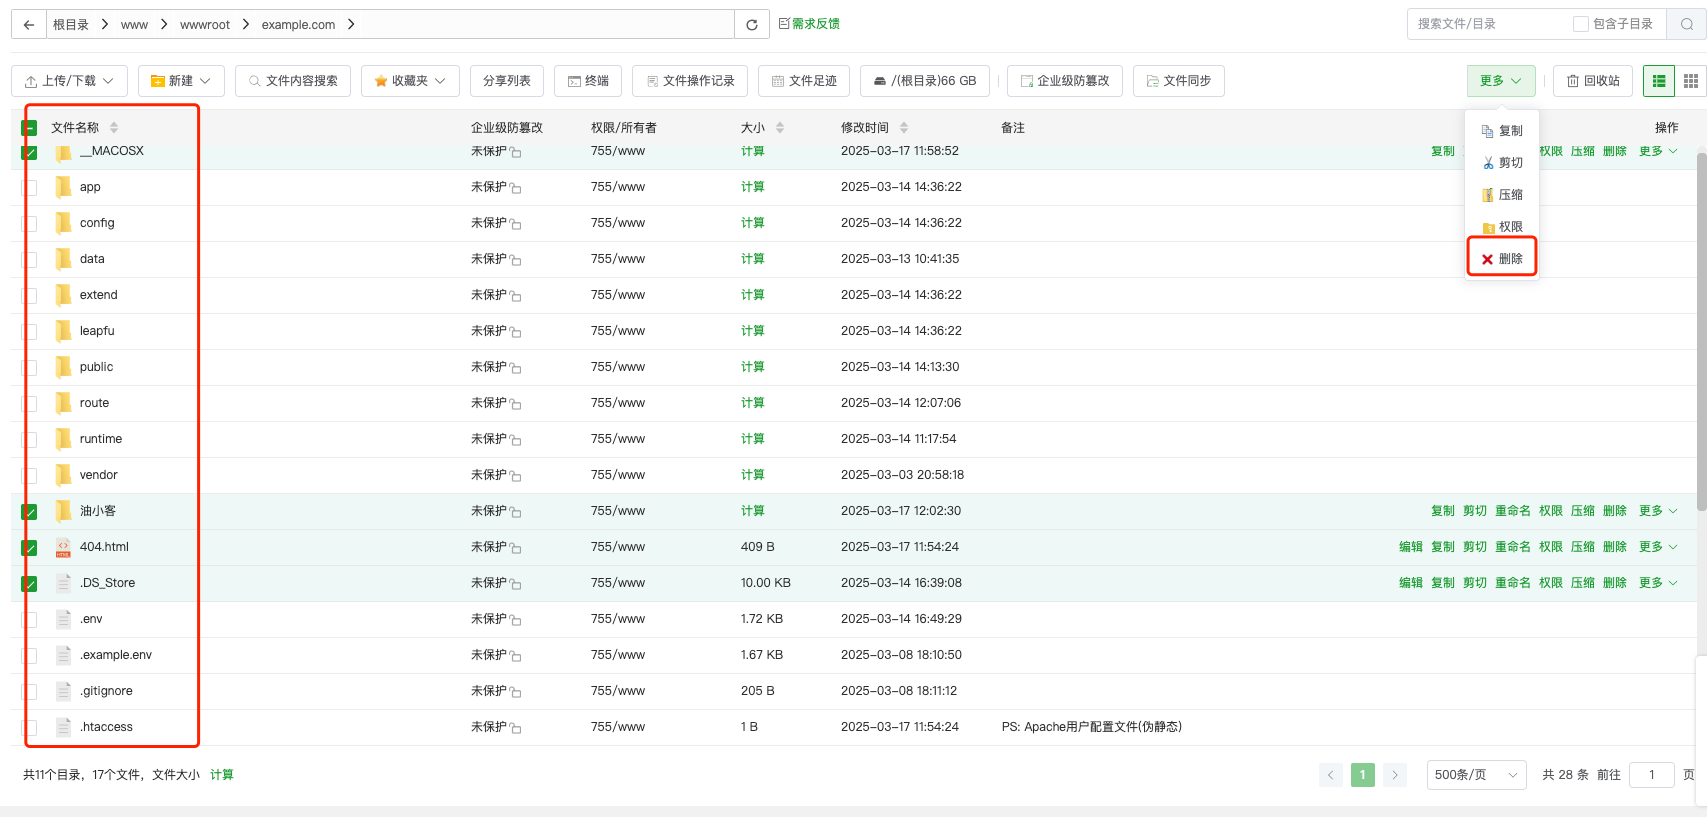Open the 文件内容搜索 button
1707x817 pixels.
pyautogui.click(x=293, y=81)
